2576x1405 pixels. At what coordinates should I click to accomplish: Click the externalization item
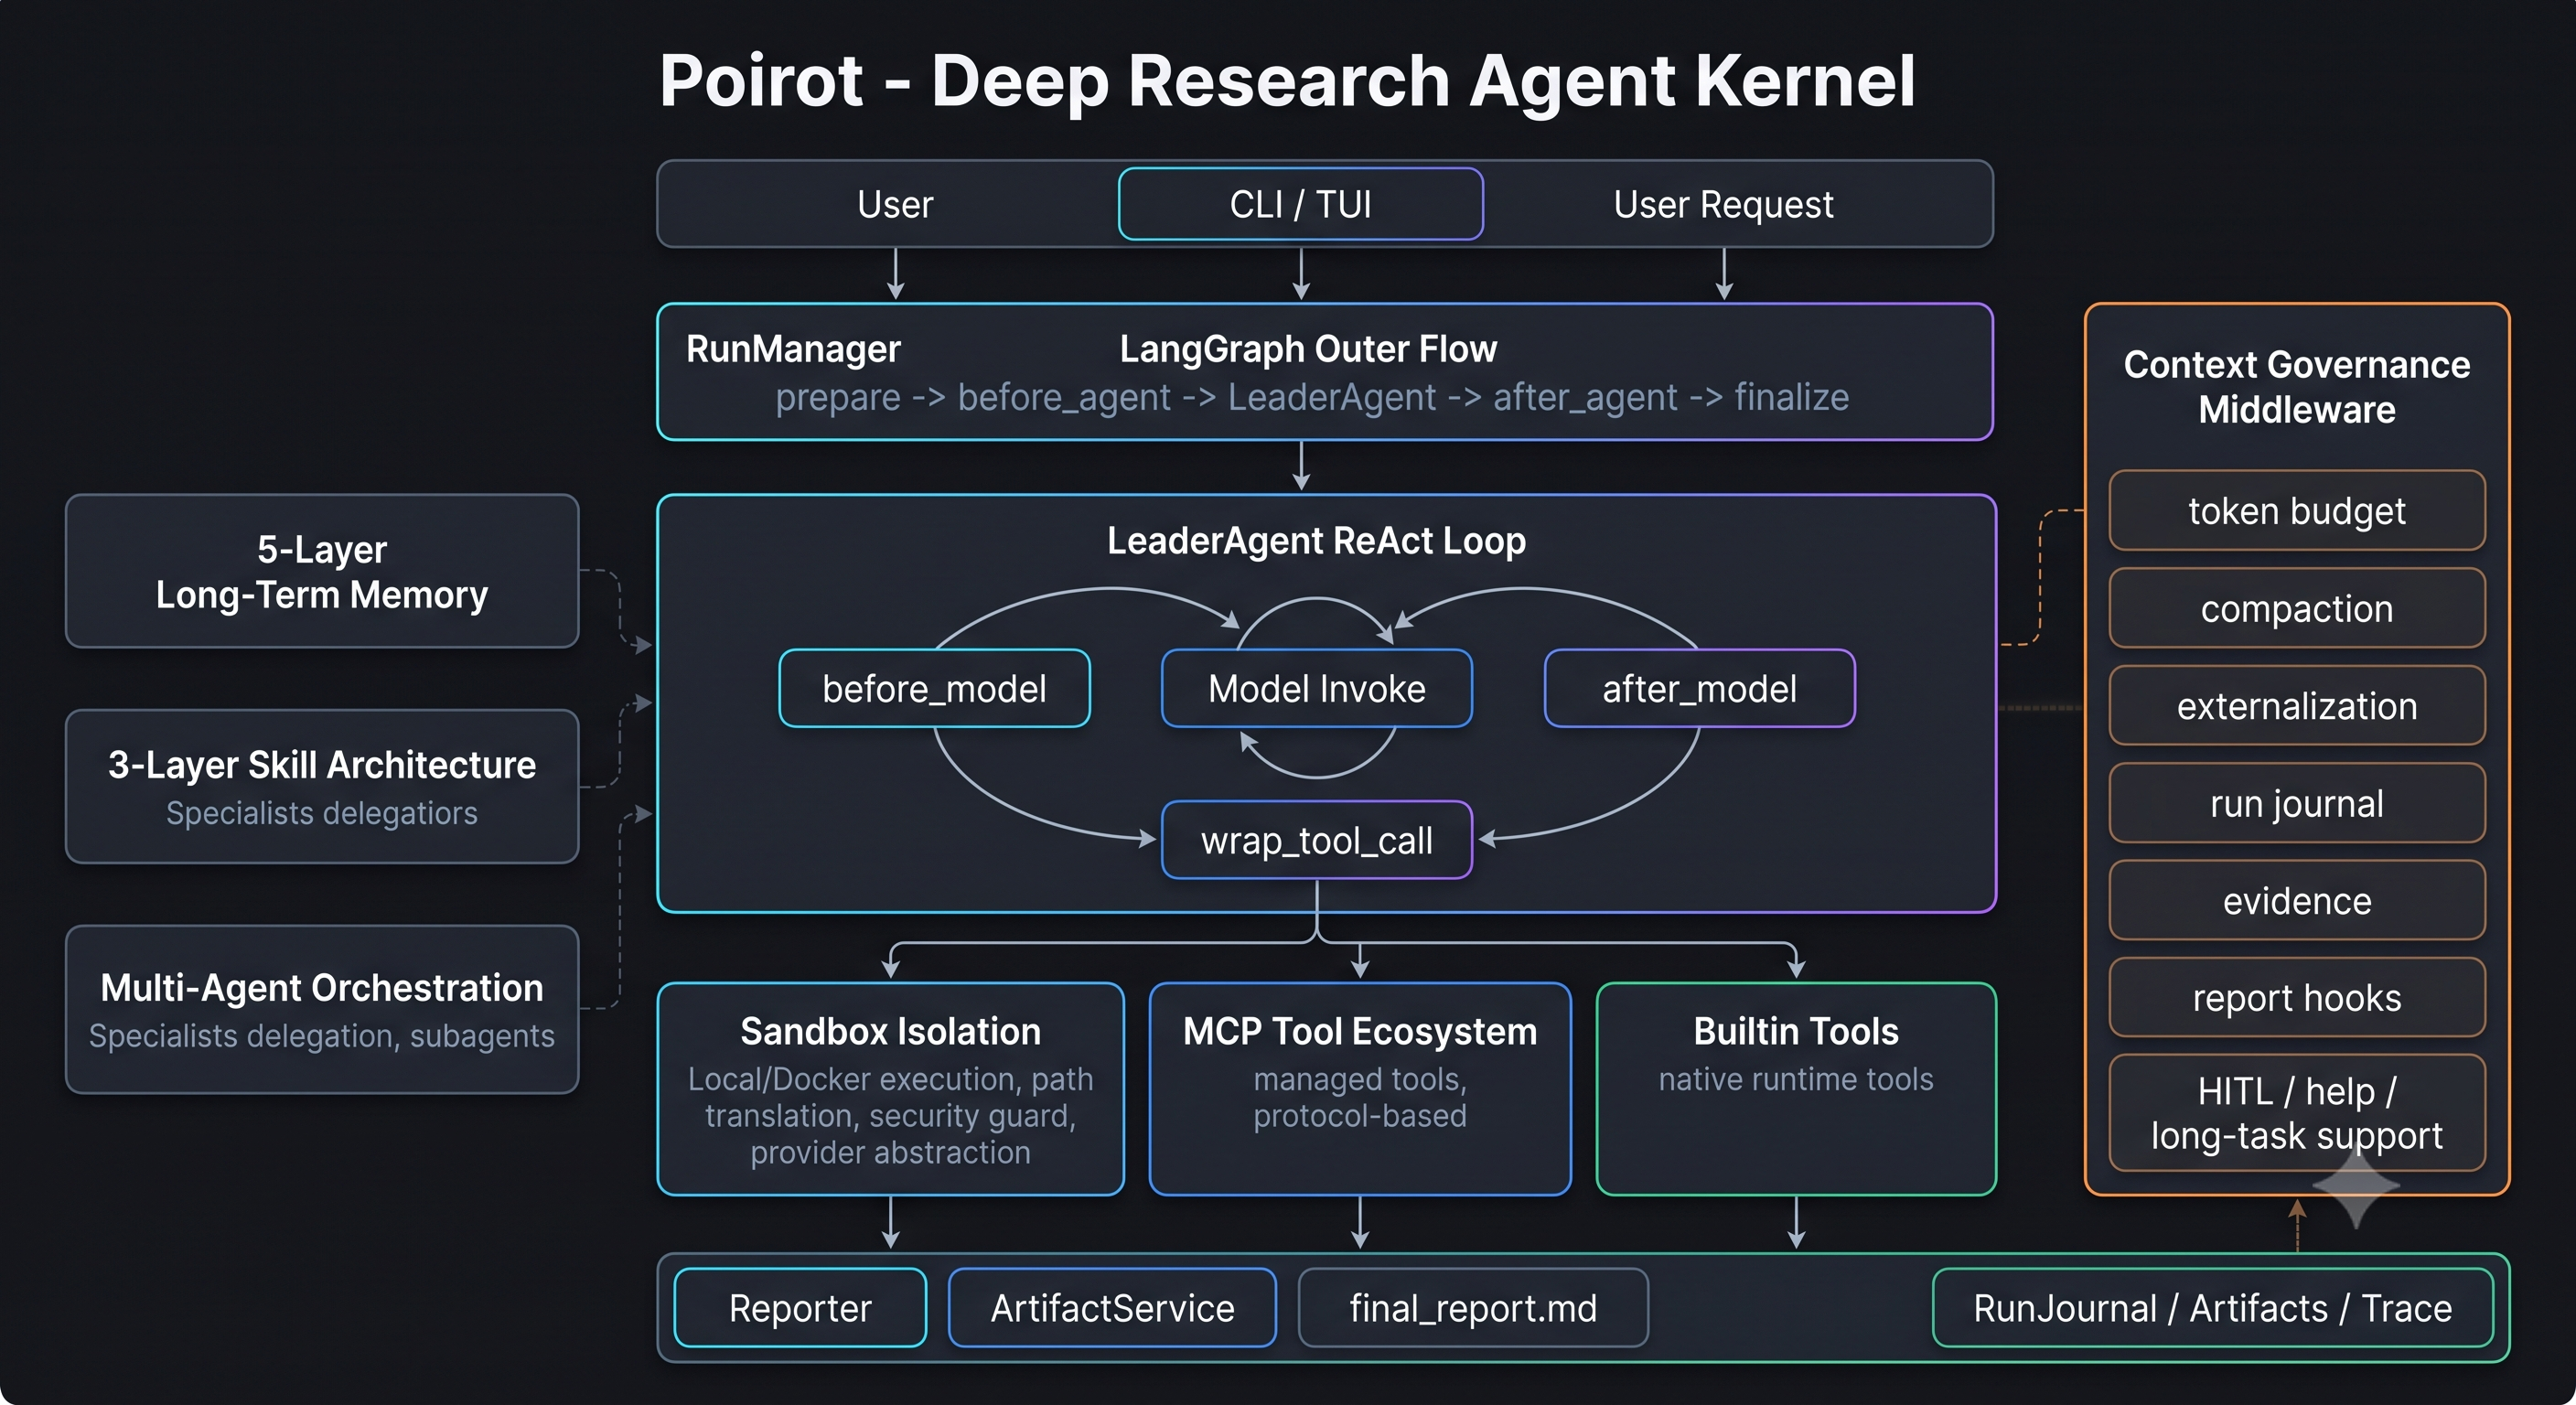click(2297, 706)
